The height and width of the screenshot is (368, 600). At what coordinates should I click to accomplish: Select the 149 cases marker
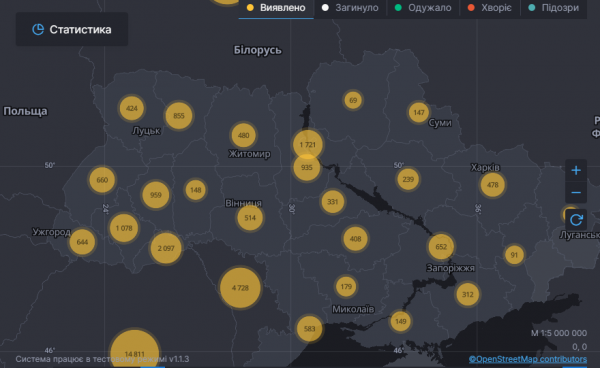point(400,321)
